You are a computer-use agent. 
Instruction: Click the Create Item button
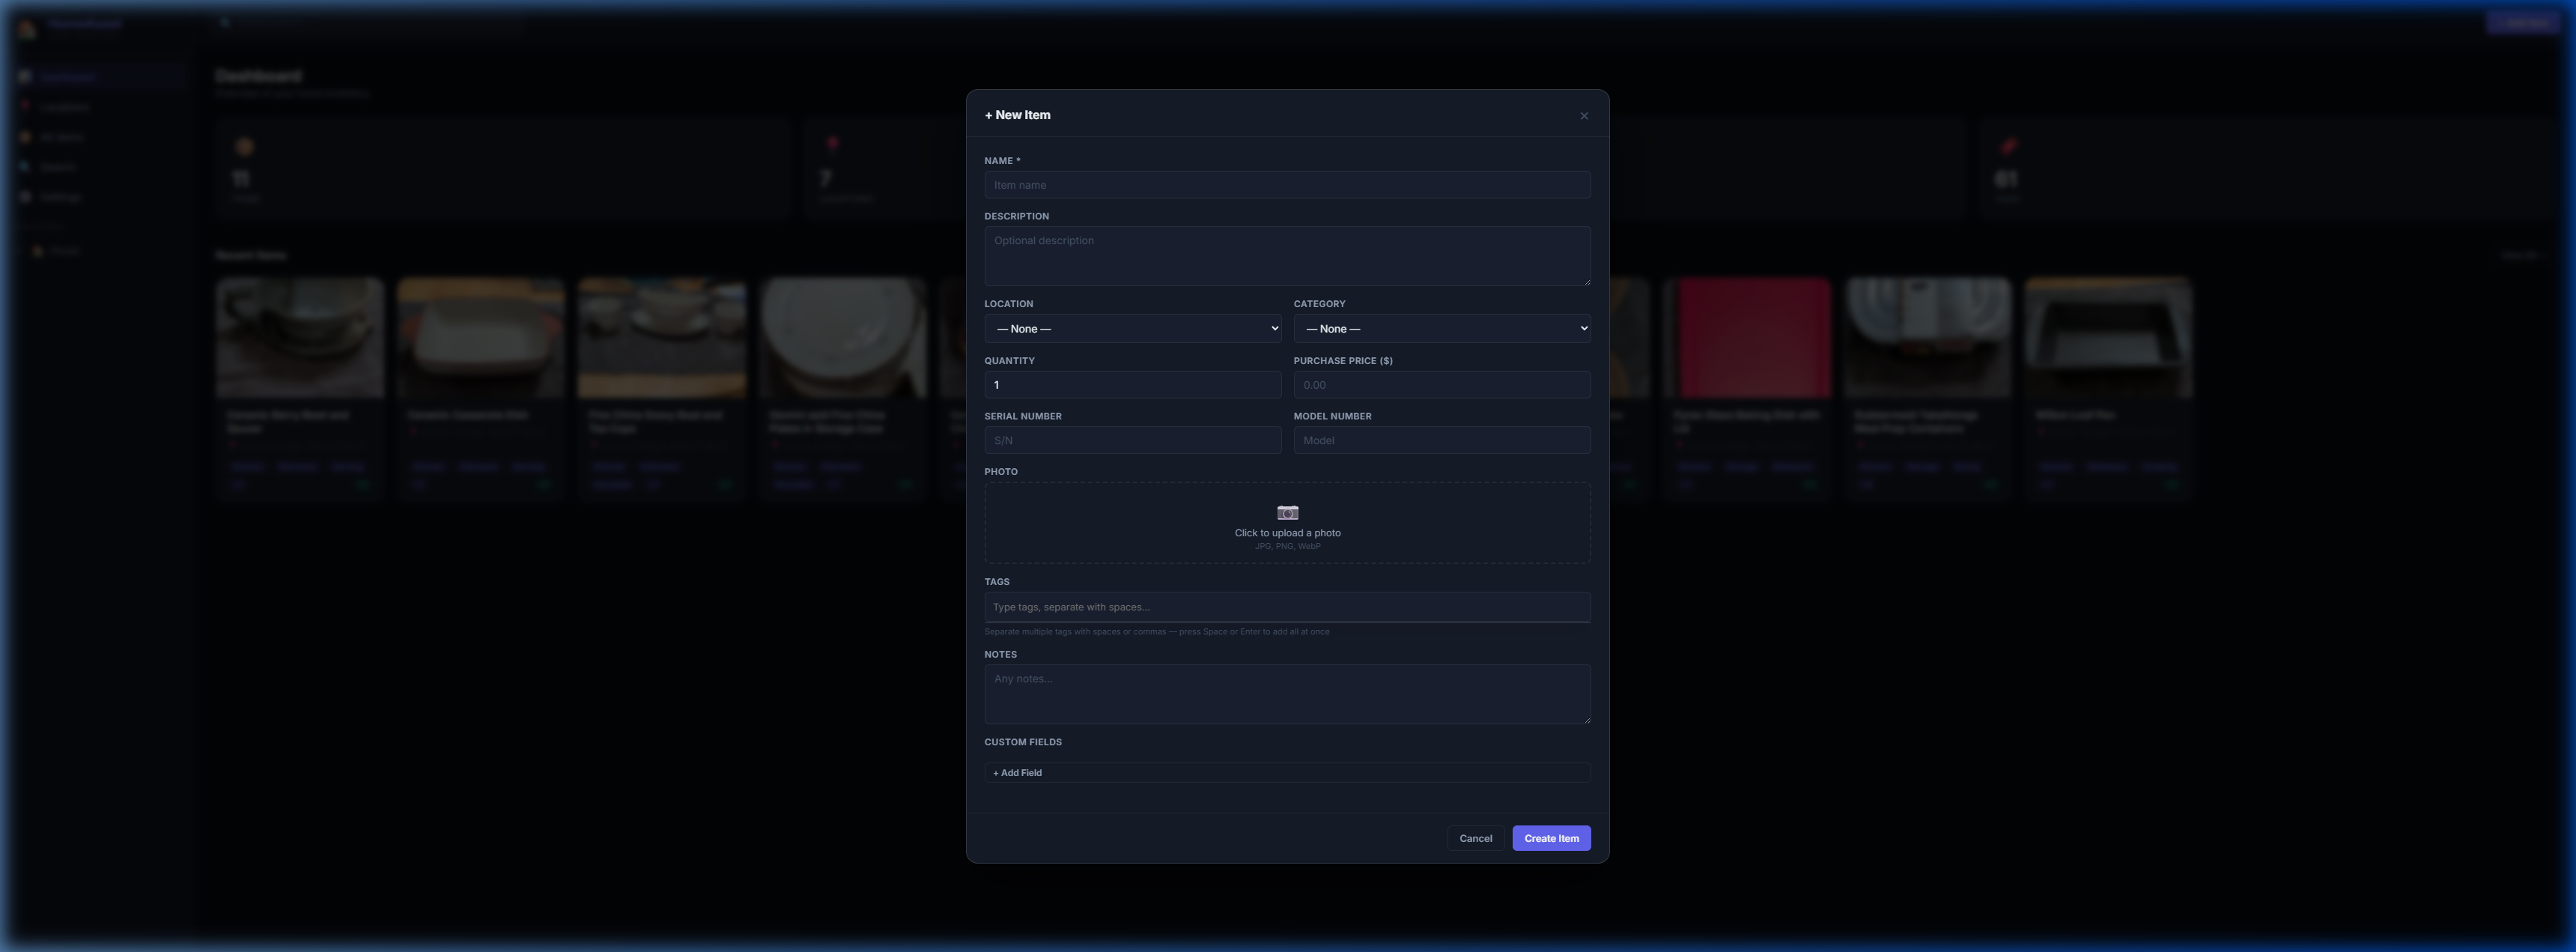1551,838
